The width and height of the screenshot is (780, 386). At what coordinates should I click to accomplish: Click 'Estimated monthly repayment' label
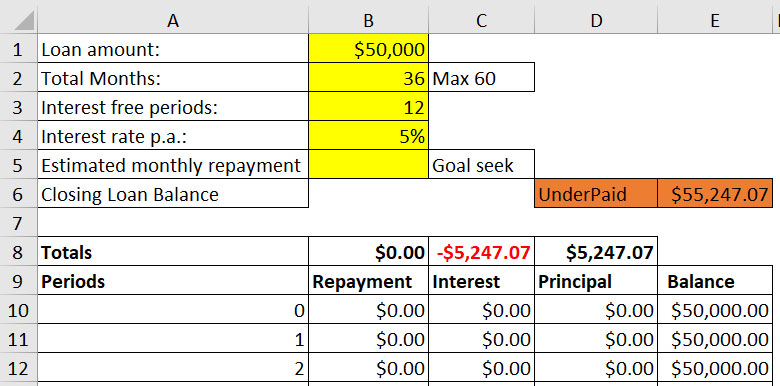tap(173, 164)
